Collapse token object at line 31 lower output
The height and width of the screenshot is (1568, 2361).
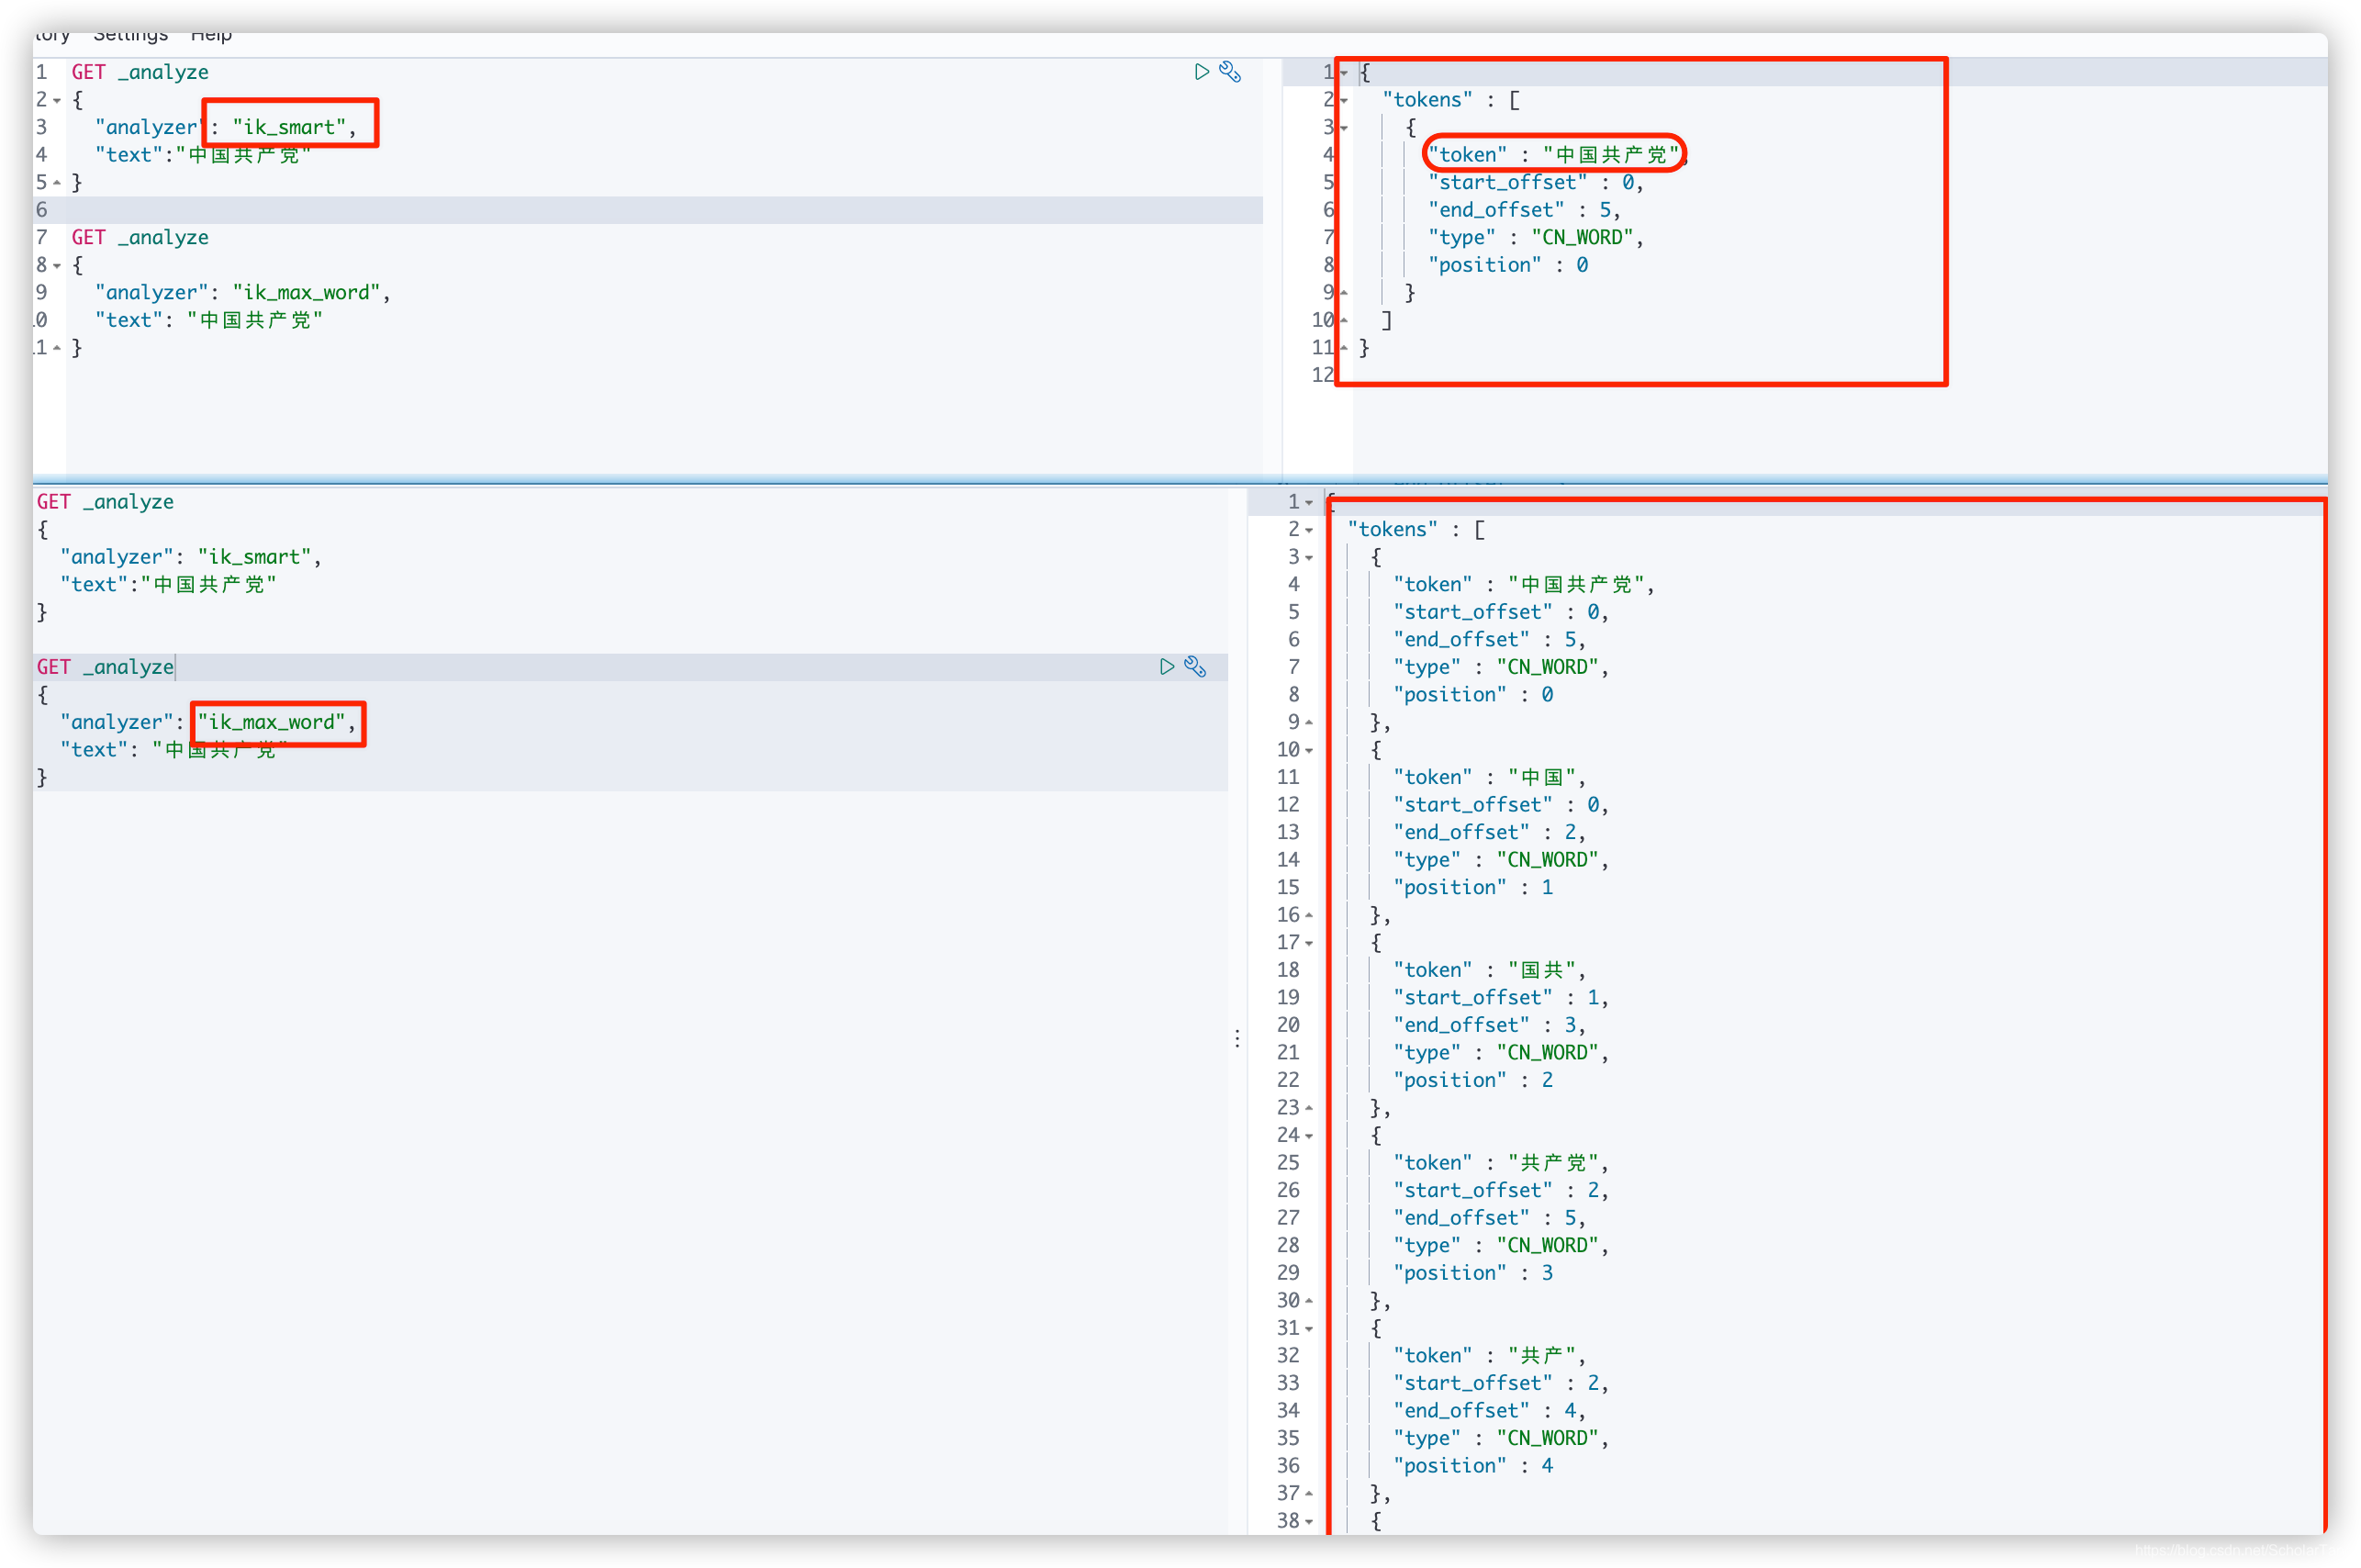point(1309,1329)
